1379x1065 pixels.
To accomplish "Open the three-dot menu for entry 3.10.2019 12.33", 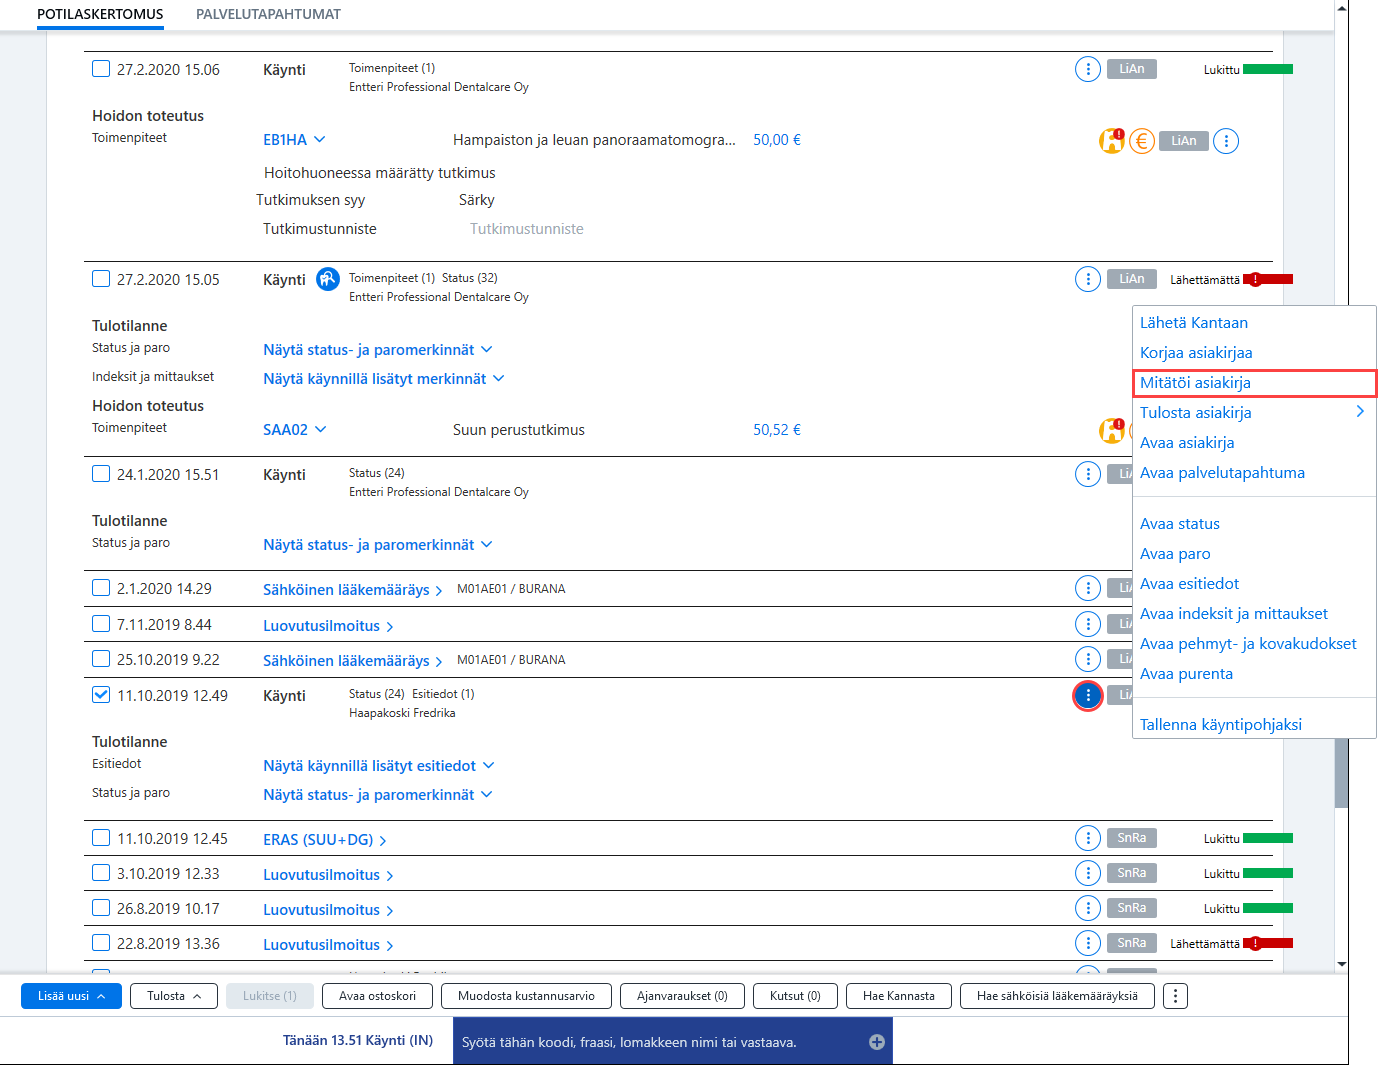I will click(x=1088, y=873).
